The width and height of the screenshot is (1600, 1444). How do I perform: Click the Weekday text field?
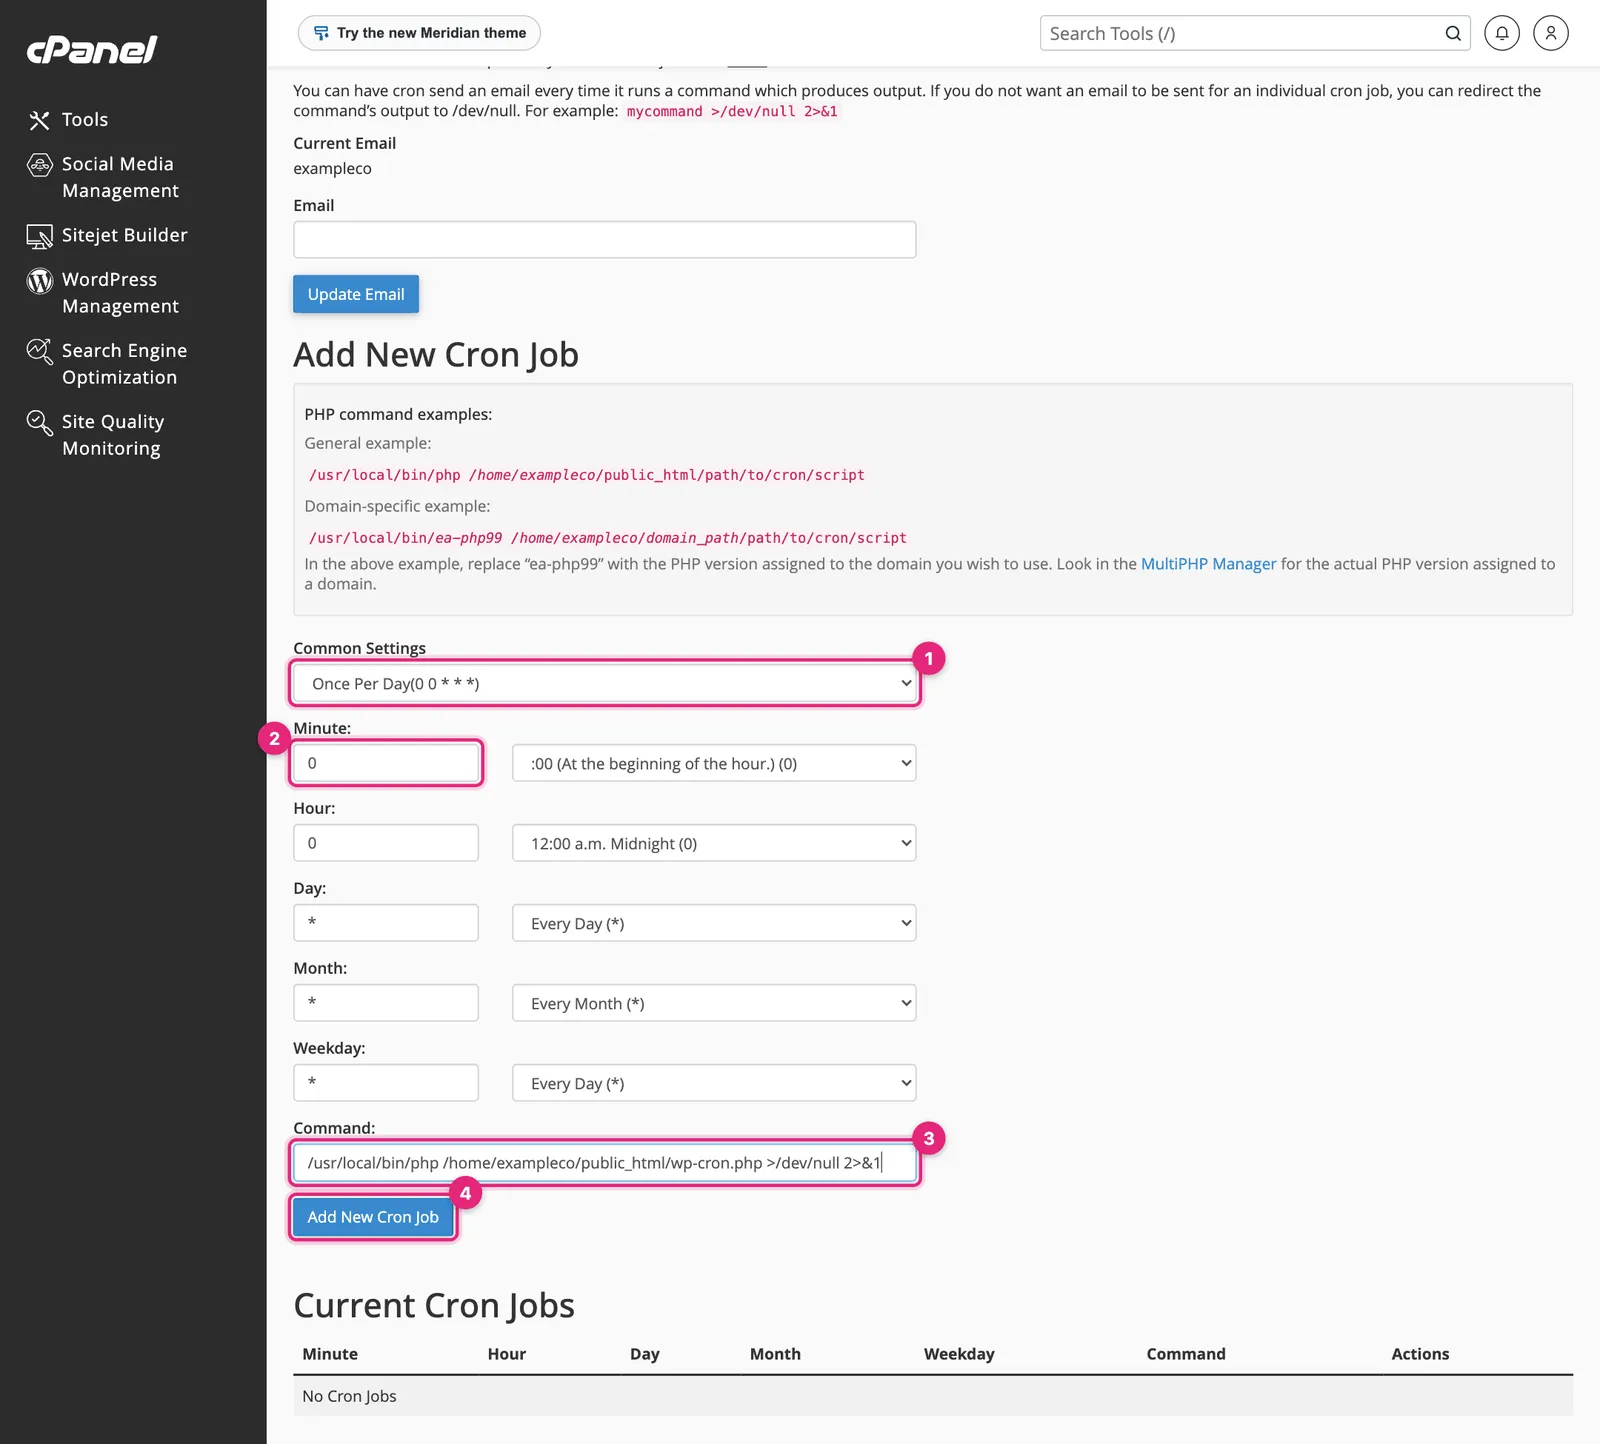pyautogui.click(x=386, y=1083)
